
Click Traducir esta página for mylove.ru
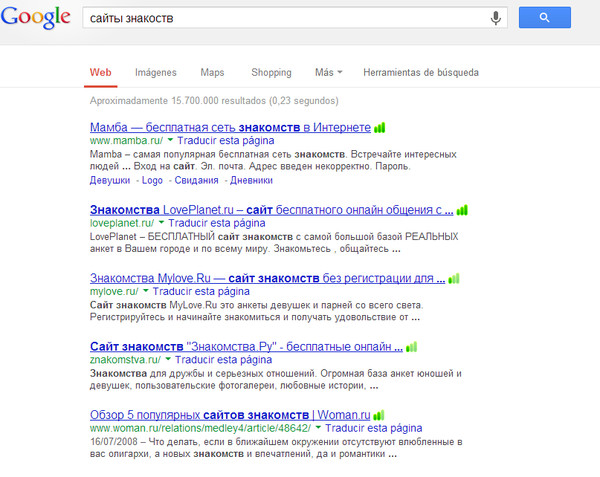(201, 291)
